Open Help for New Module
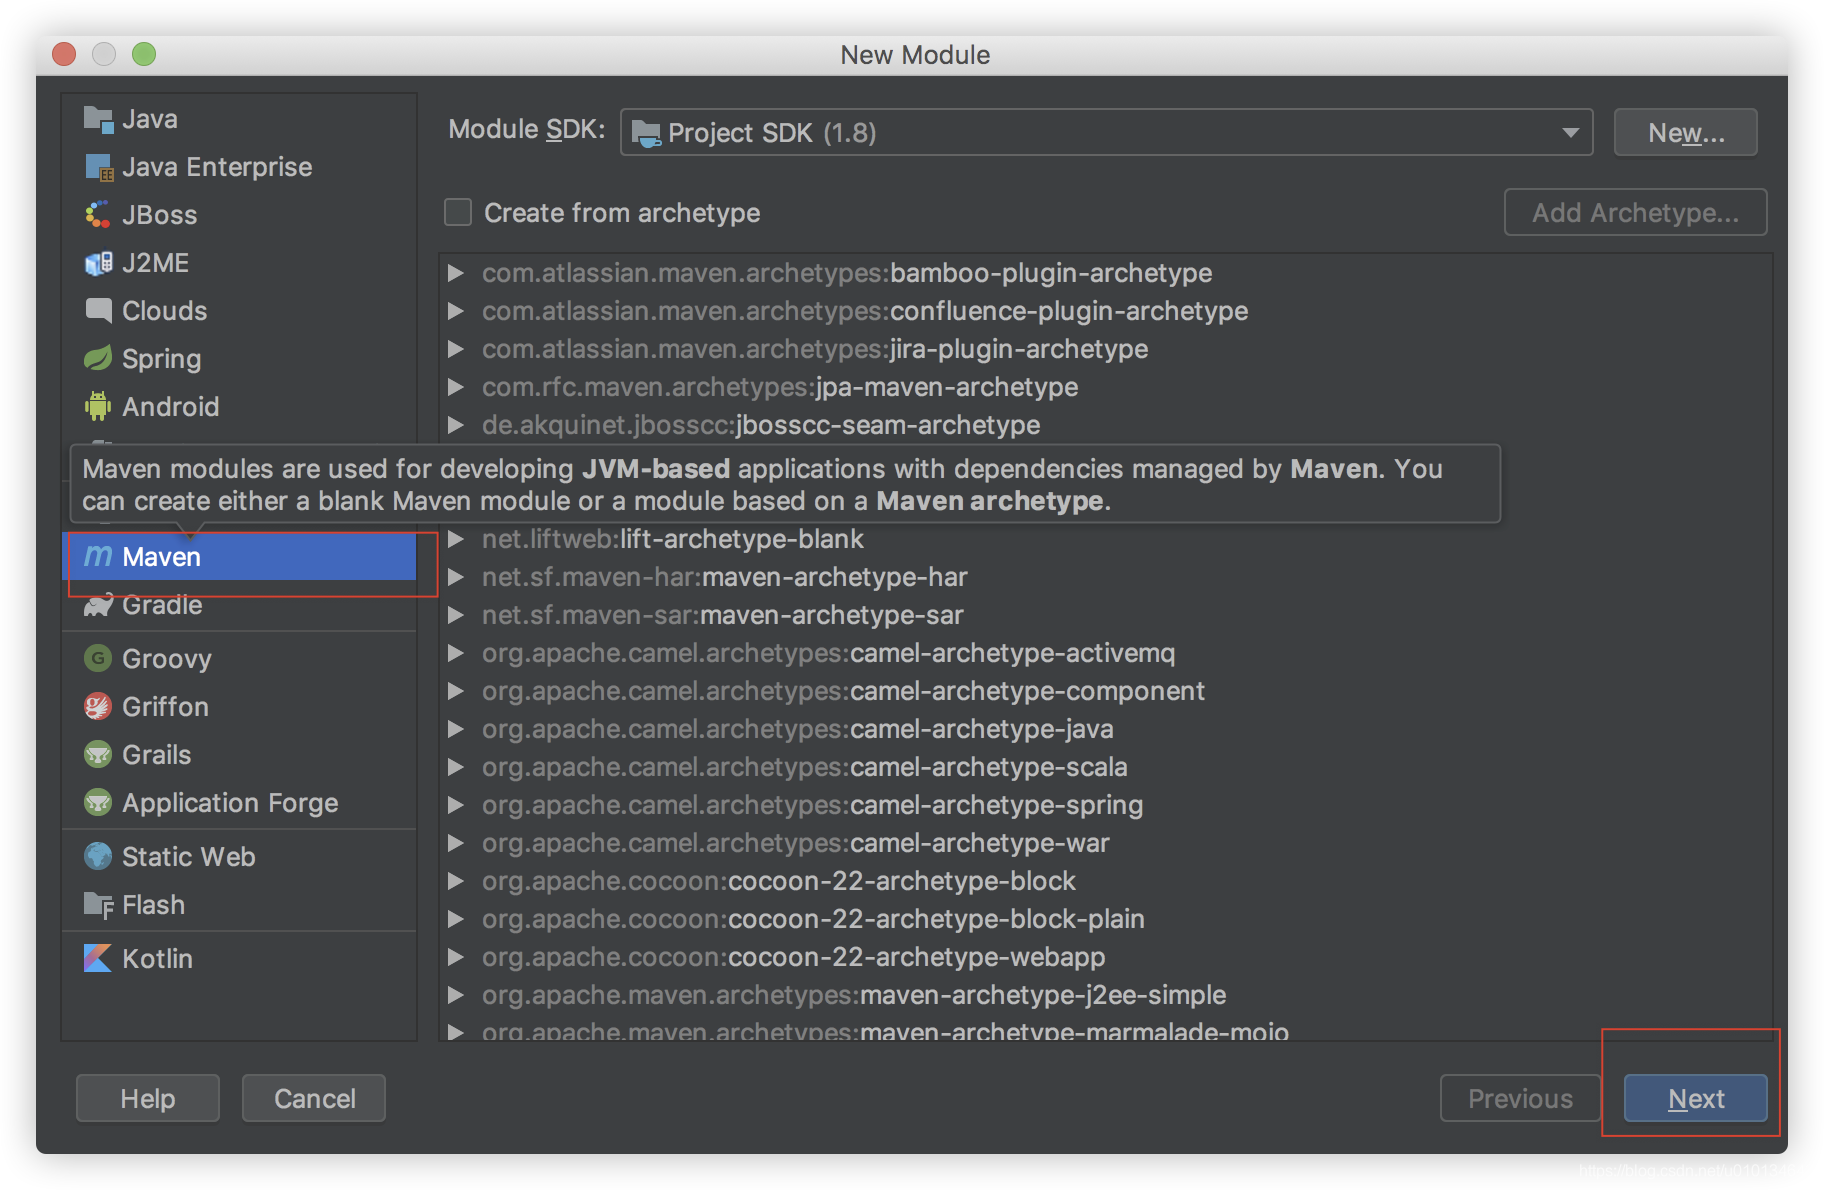Image resolution: width=1824 pixels, height=1190 pixels. click(x=148, y=1098)
